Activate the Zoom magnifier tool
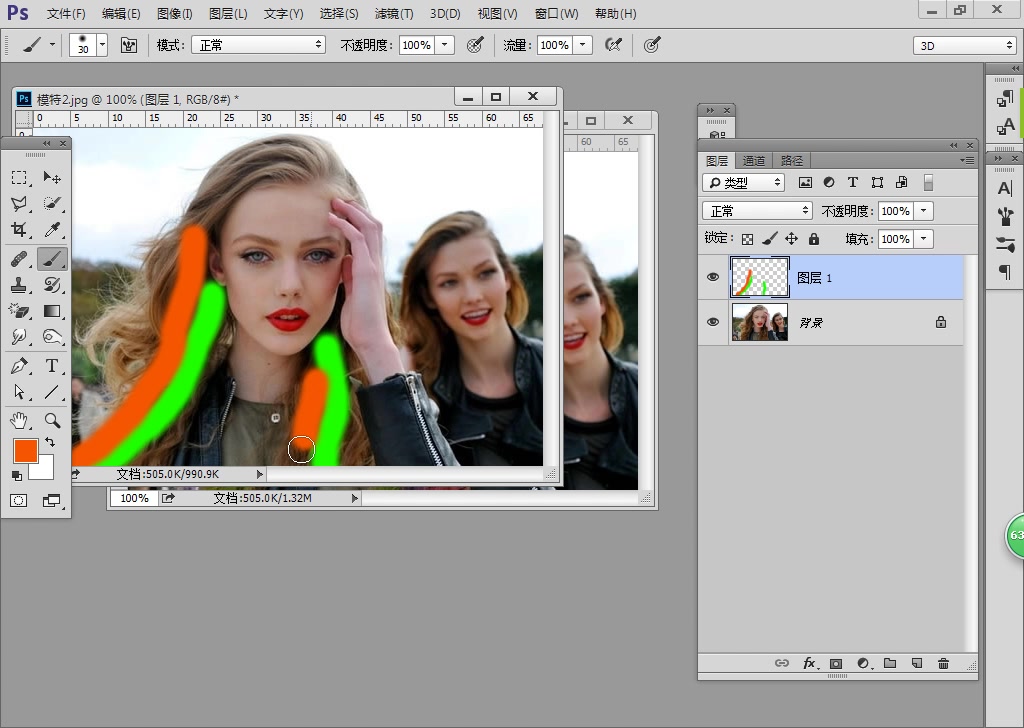The image size is (1024, 728). click(x=52, y=420)
